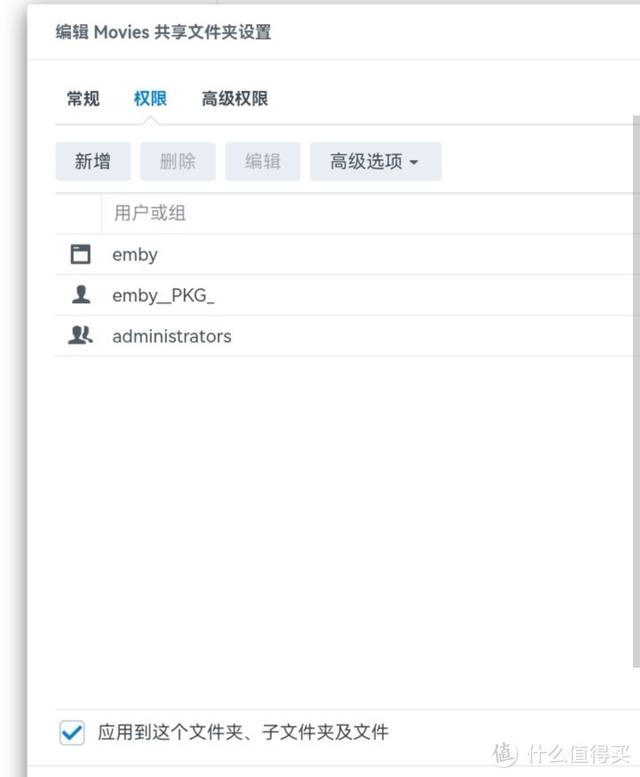Click the vertical scrollbar of the dialog
The width and height of the screenshot is (640, 777).
click(636, 391)
